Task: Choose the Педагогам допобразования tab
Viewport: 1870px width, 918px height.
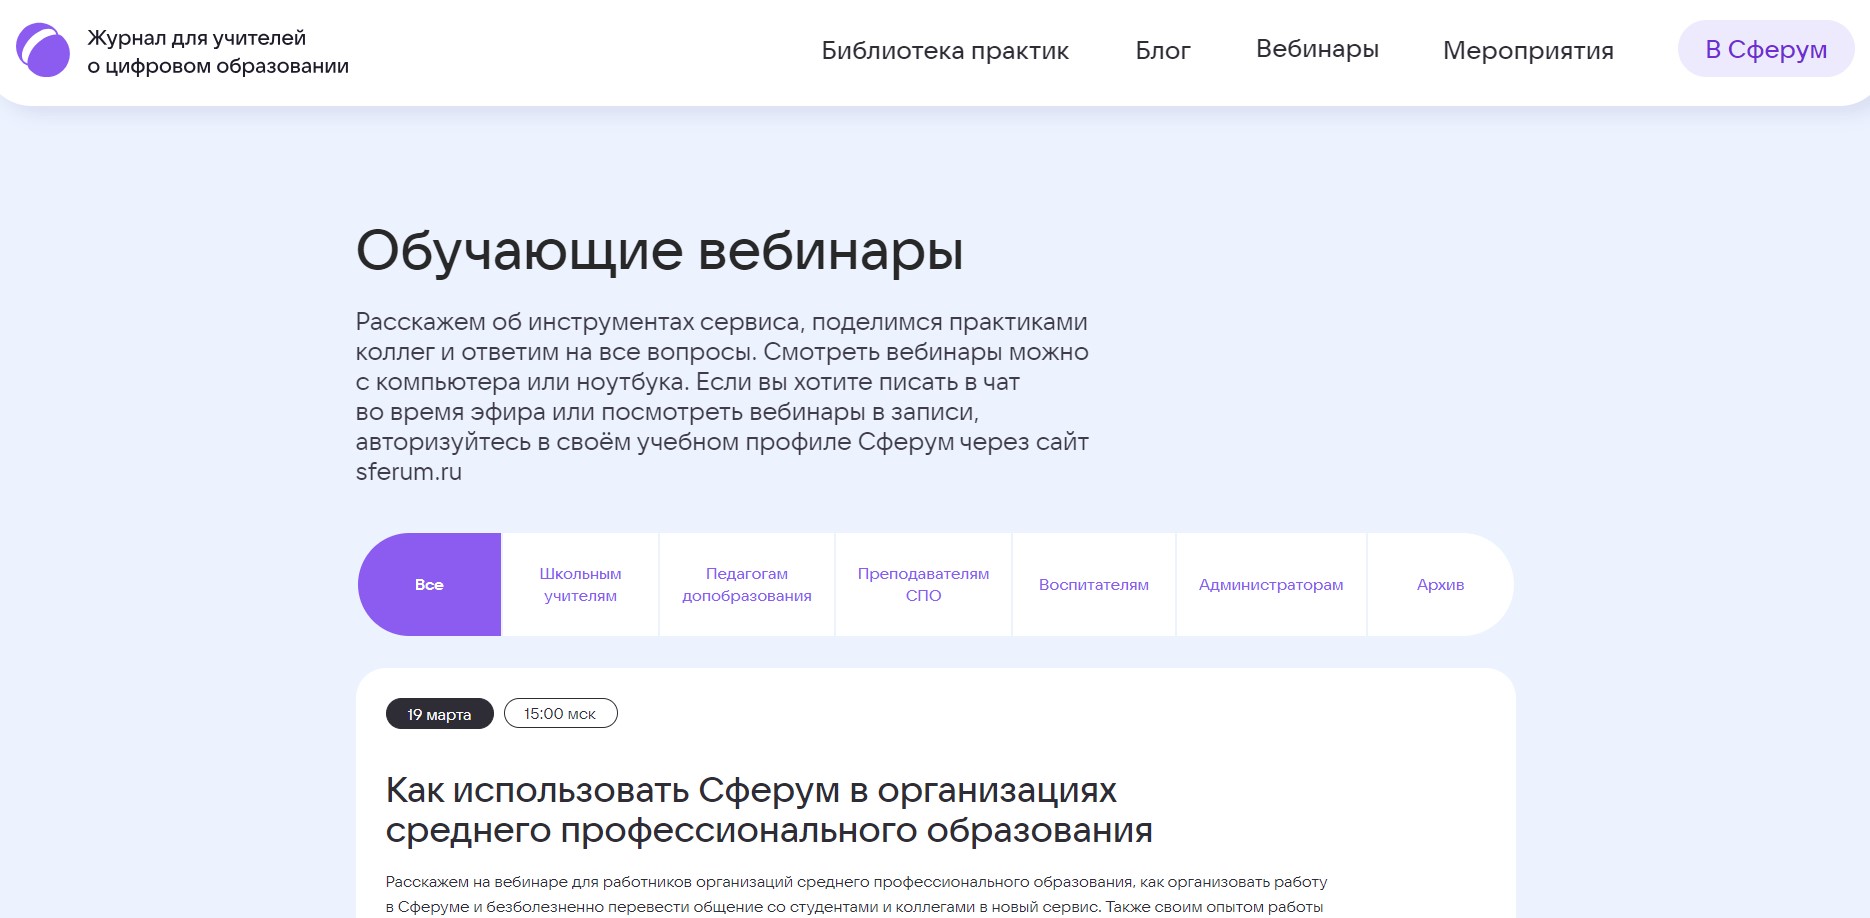Action: (x=747, y=584)
